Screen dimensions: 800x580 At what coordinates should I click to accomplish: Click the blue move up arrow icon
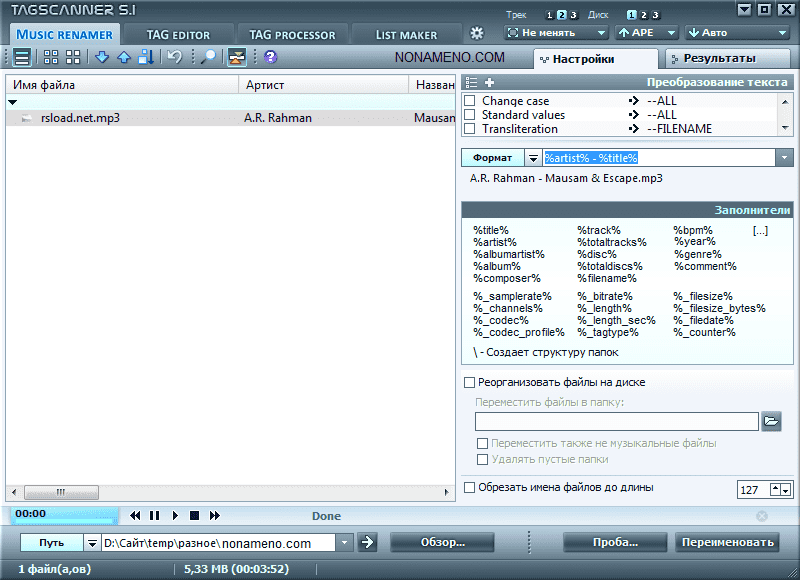tap(124, 57)
